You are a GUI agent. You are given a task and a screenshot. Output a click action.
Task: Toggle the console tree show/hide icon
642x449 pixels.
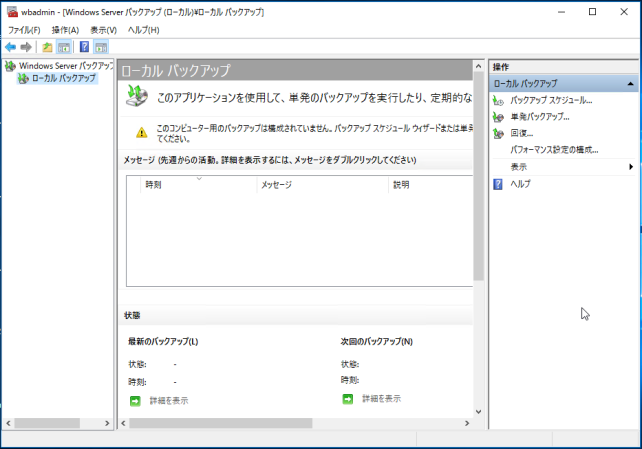pyautogui.click(x=64, y=47)
